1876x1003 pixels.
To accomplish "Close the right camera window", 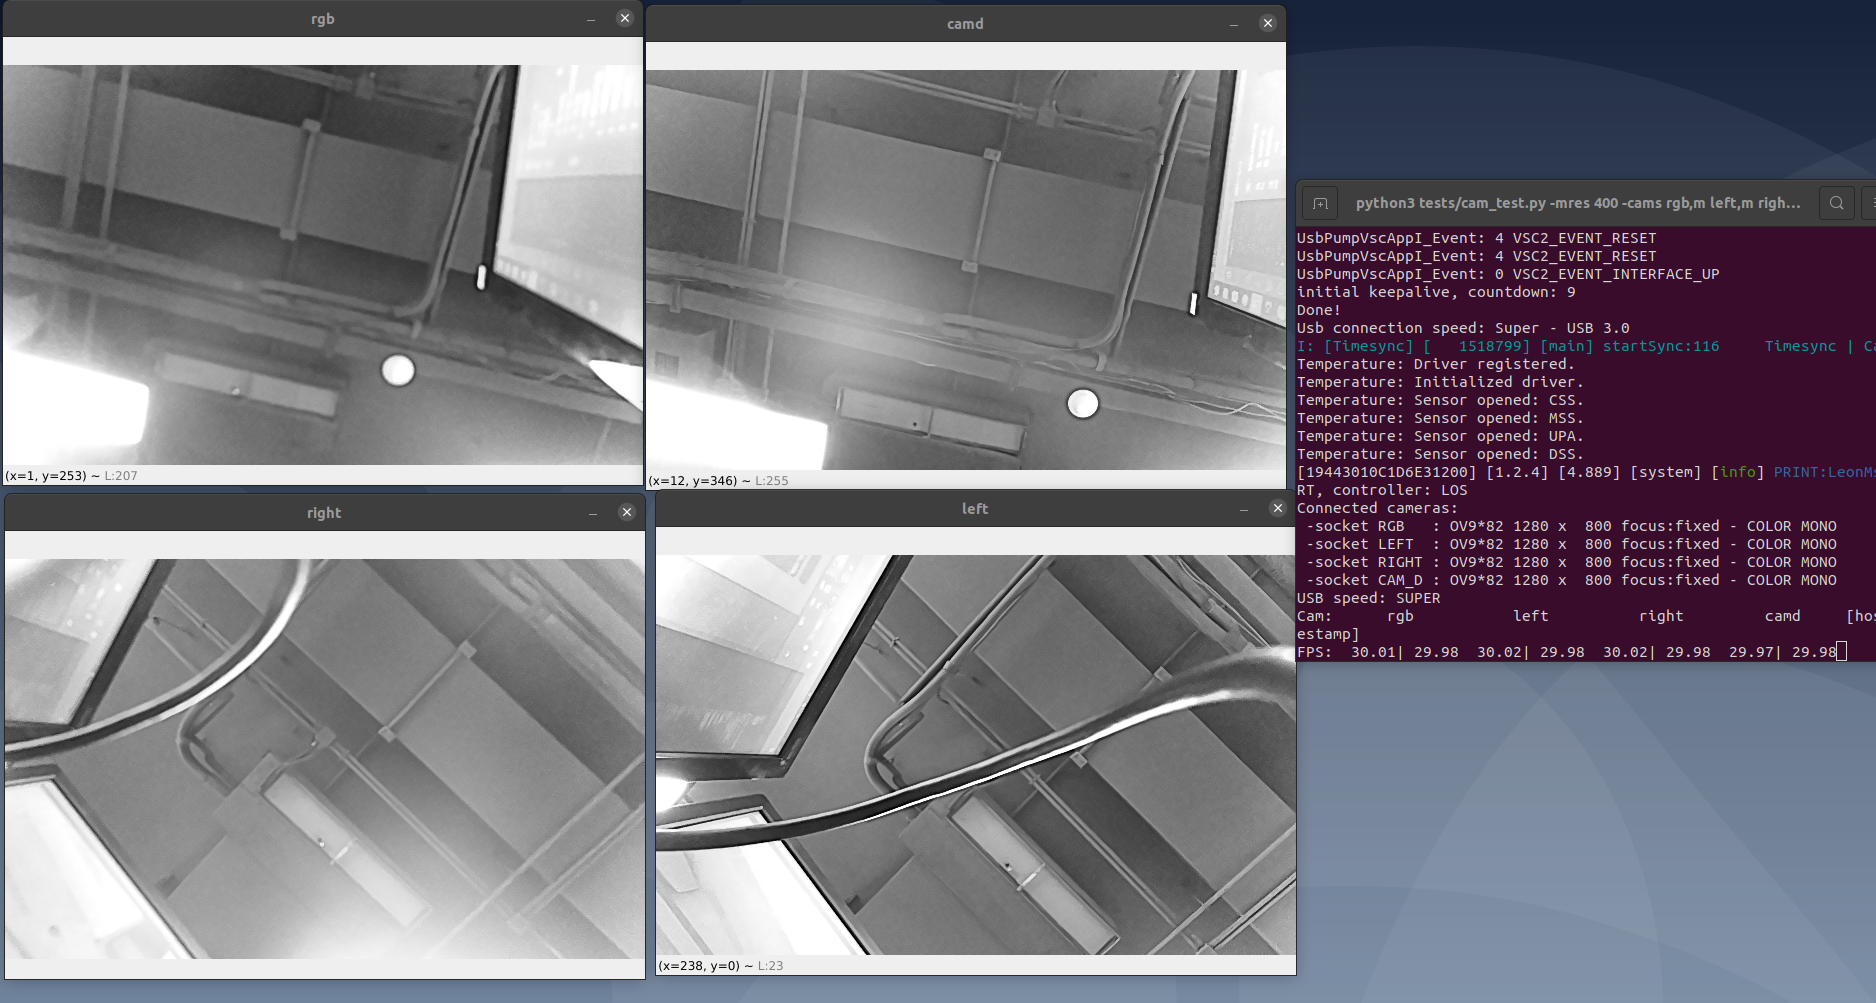I will 627,512.
